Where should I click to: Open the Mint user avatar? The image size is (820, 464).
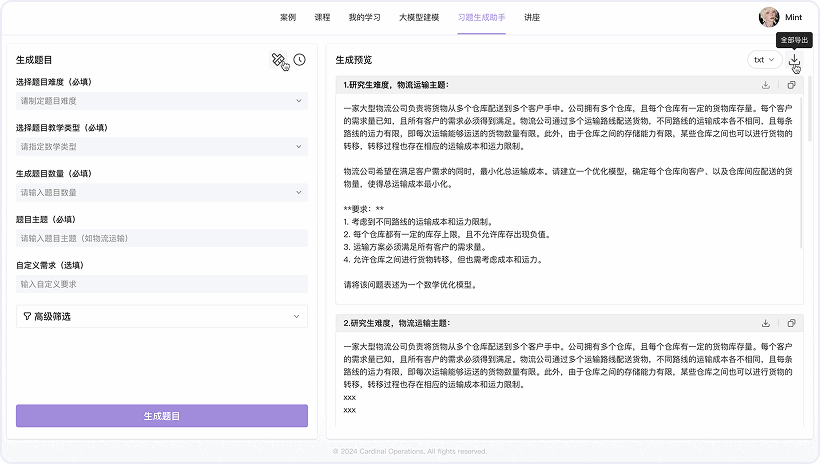(769, 17)
